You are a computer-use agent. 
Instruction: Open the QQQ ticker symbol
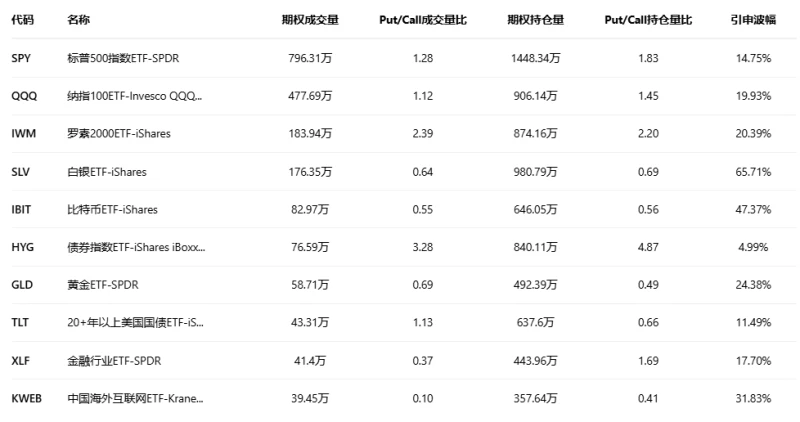(23, 96)
